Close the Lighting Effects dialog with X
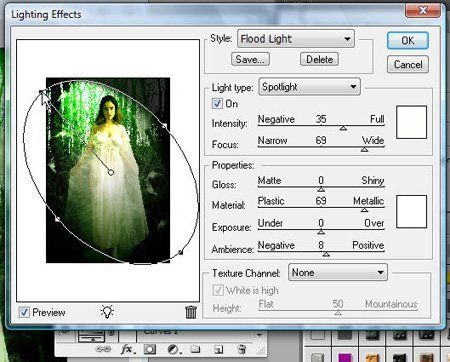The width and height of the screenshot is (450, 362). (x=423, y=11)
